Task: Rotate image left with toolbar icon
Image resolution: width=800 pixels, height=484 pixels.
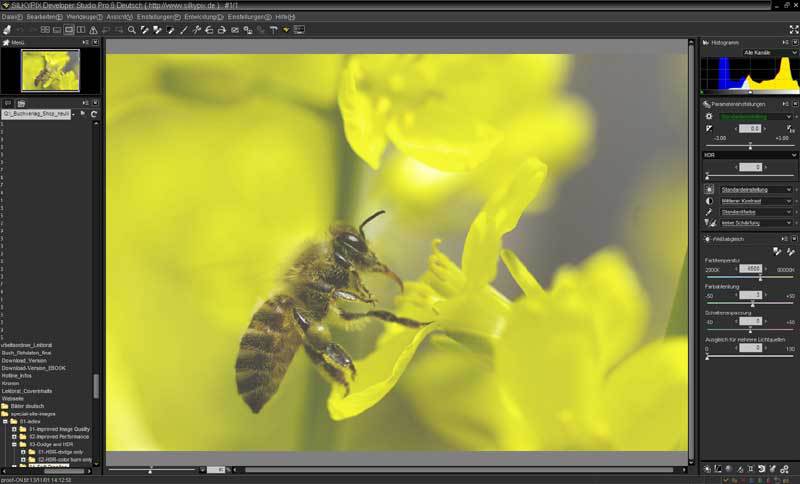Action: (x=209, y=30)
